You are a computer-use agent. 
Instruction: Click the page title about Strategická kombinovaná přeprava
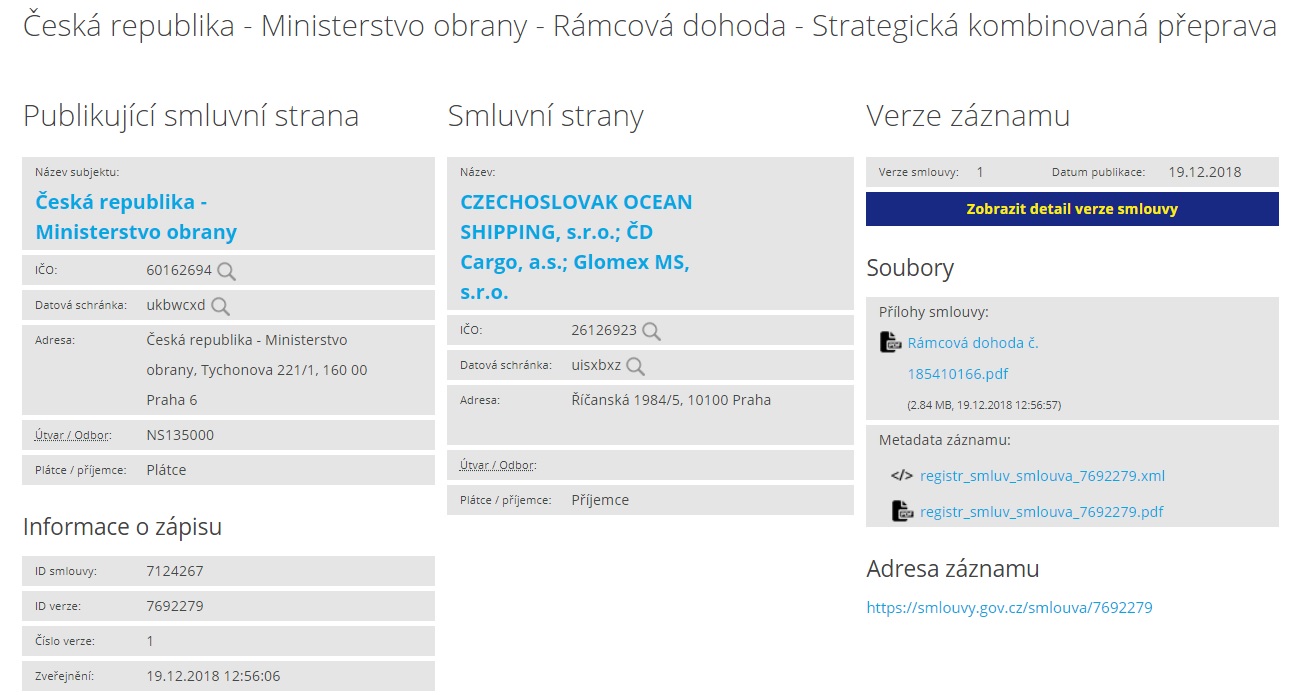tap(650, 27)
